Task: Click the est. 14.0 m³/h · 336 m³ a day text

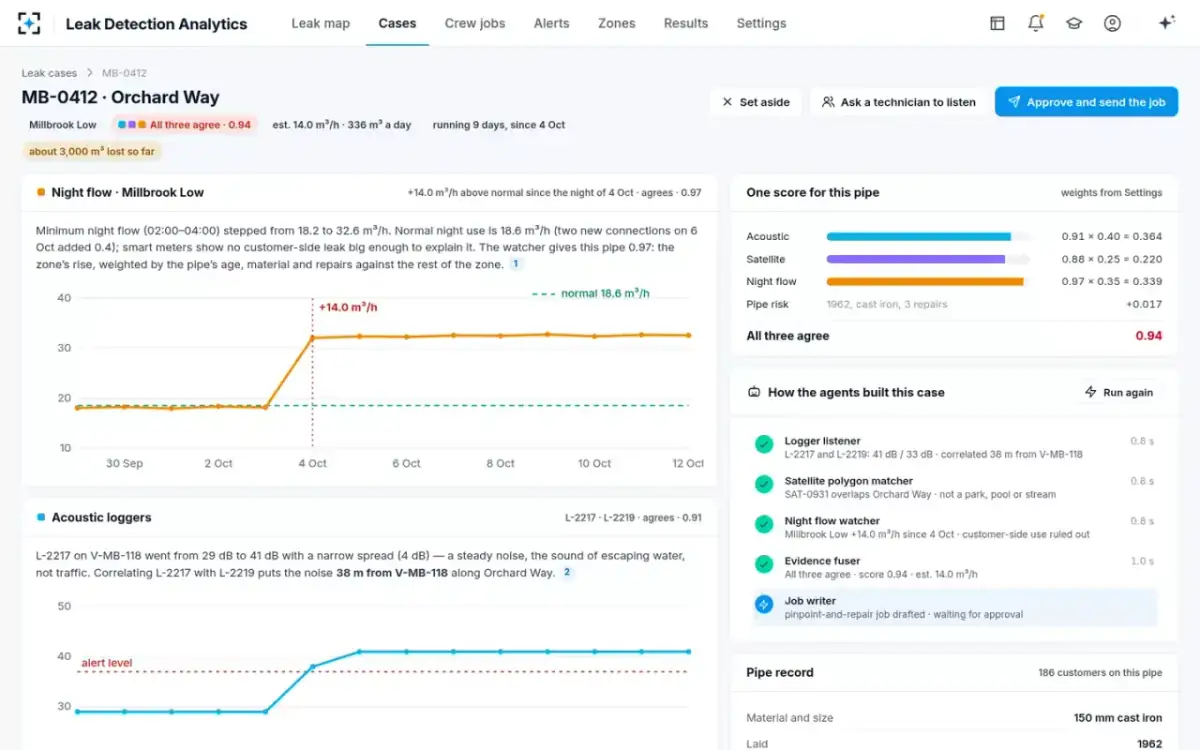Action: pos(341,125)
